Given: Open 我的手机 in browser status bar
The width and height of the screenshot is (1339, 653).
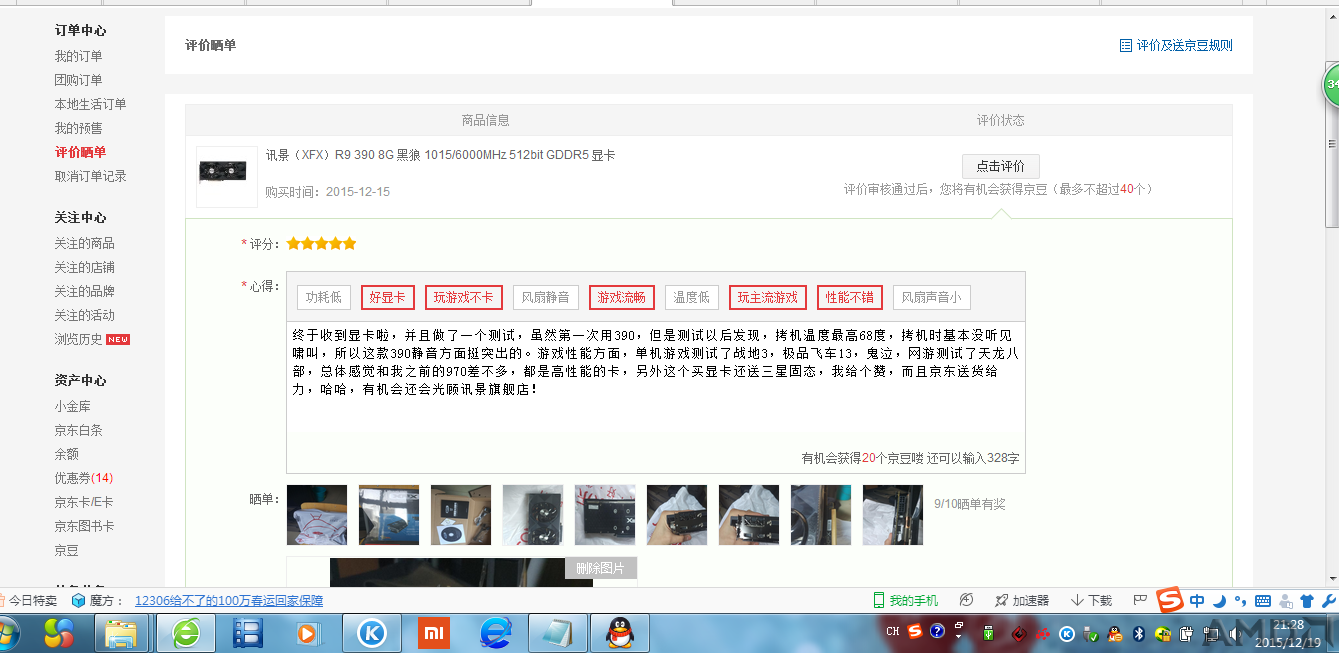Looking at the screenshot, I should (x=906, y=601).
